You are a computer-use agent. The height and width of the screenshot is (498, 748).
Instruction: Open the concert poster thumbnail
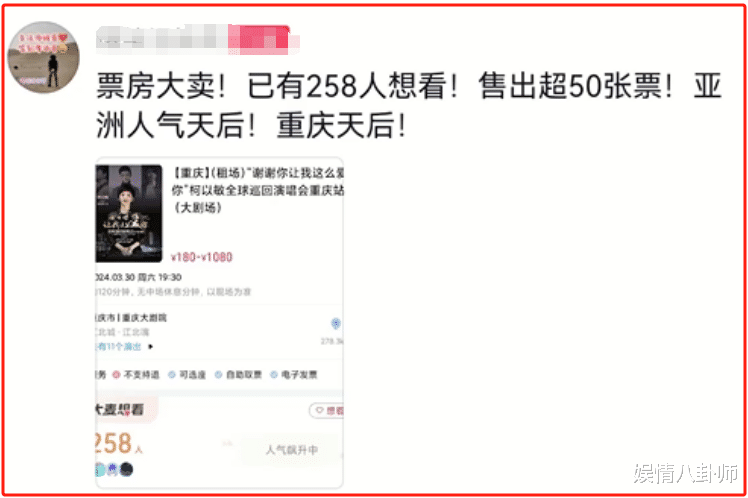[x=129, y=213]
